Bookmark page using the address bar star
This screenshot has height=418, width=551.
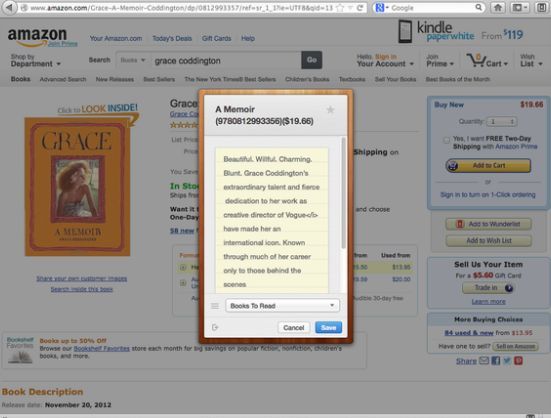coord(340,8)
